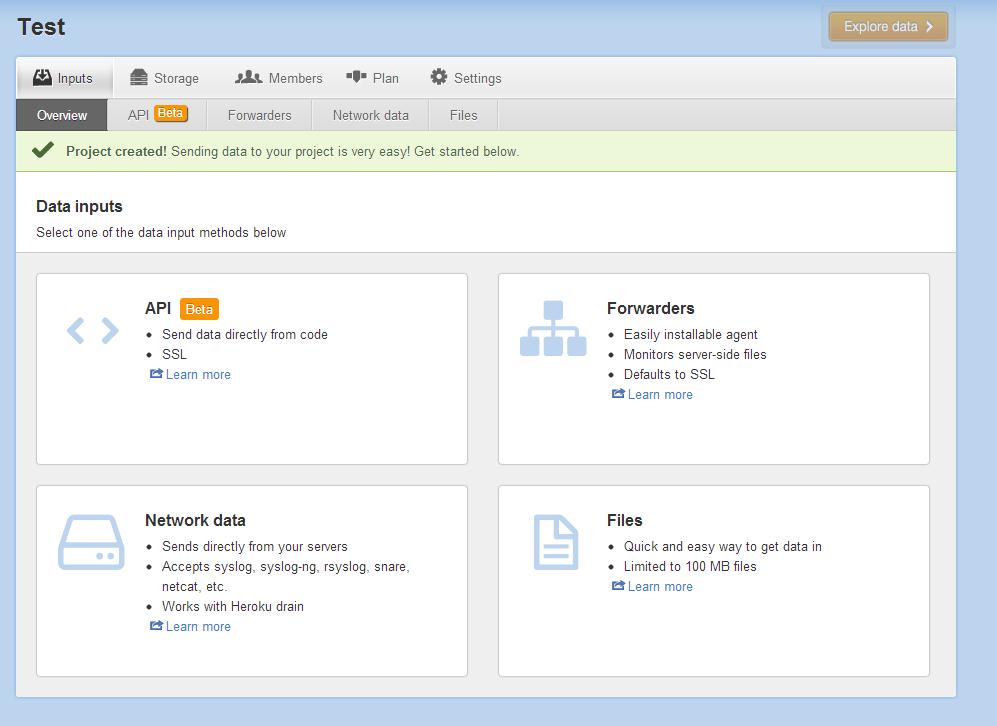Switch to the Forwarders sub-tab

pyautogui.click(x=259, y=115)
